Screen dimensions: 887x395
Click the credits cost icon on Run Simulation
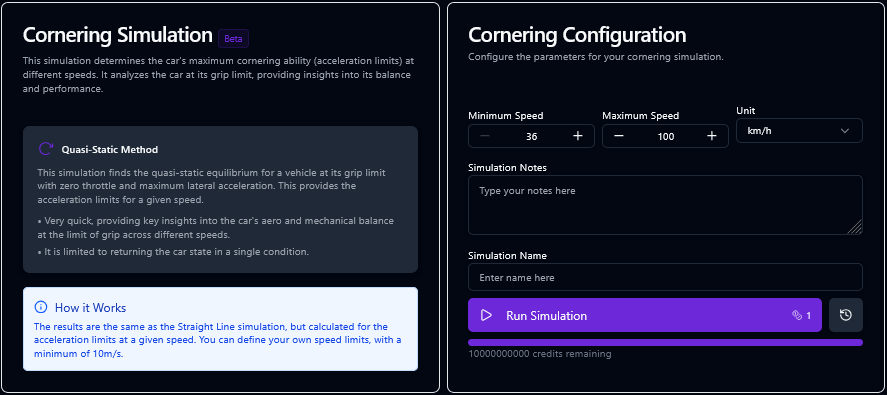(797, 315)
